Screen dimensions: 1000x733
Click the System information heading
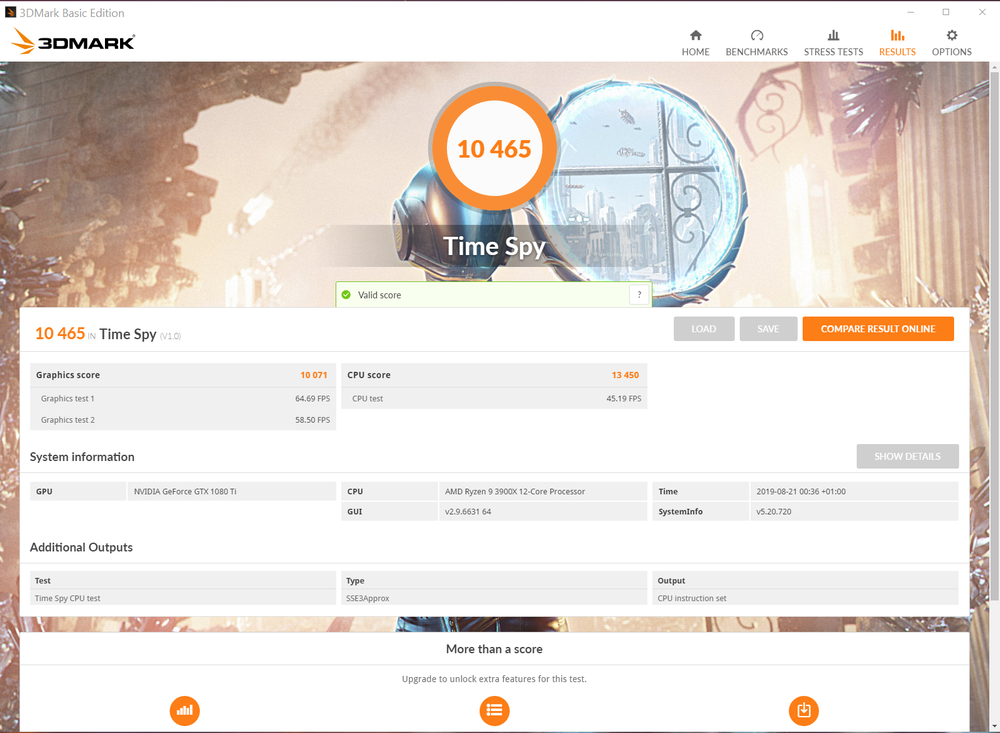point(82,457)
